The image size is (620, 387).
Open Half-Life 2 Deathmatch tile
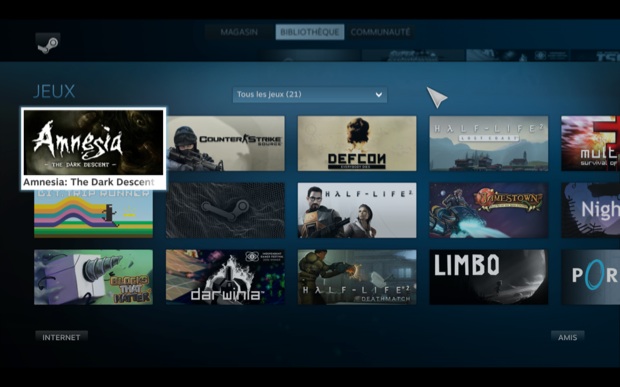[357, 277]
